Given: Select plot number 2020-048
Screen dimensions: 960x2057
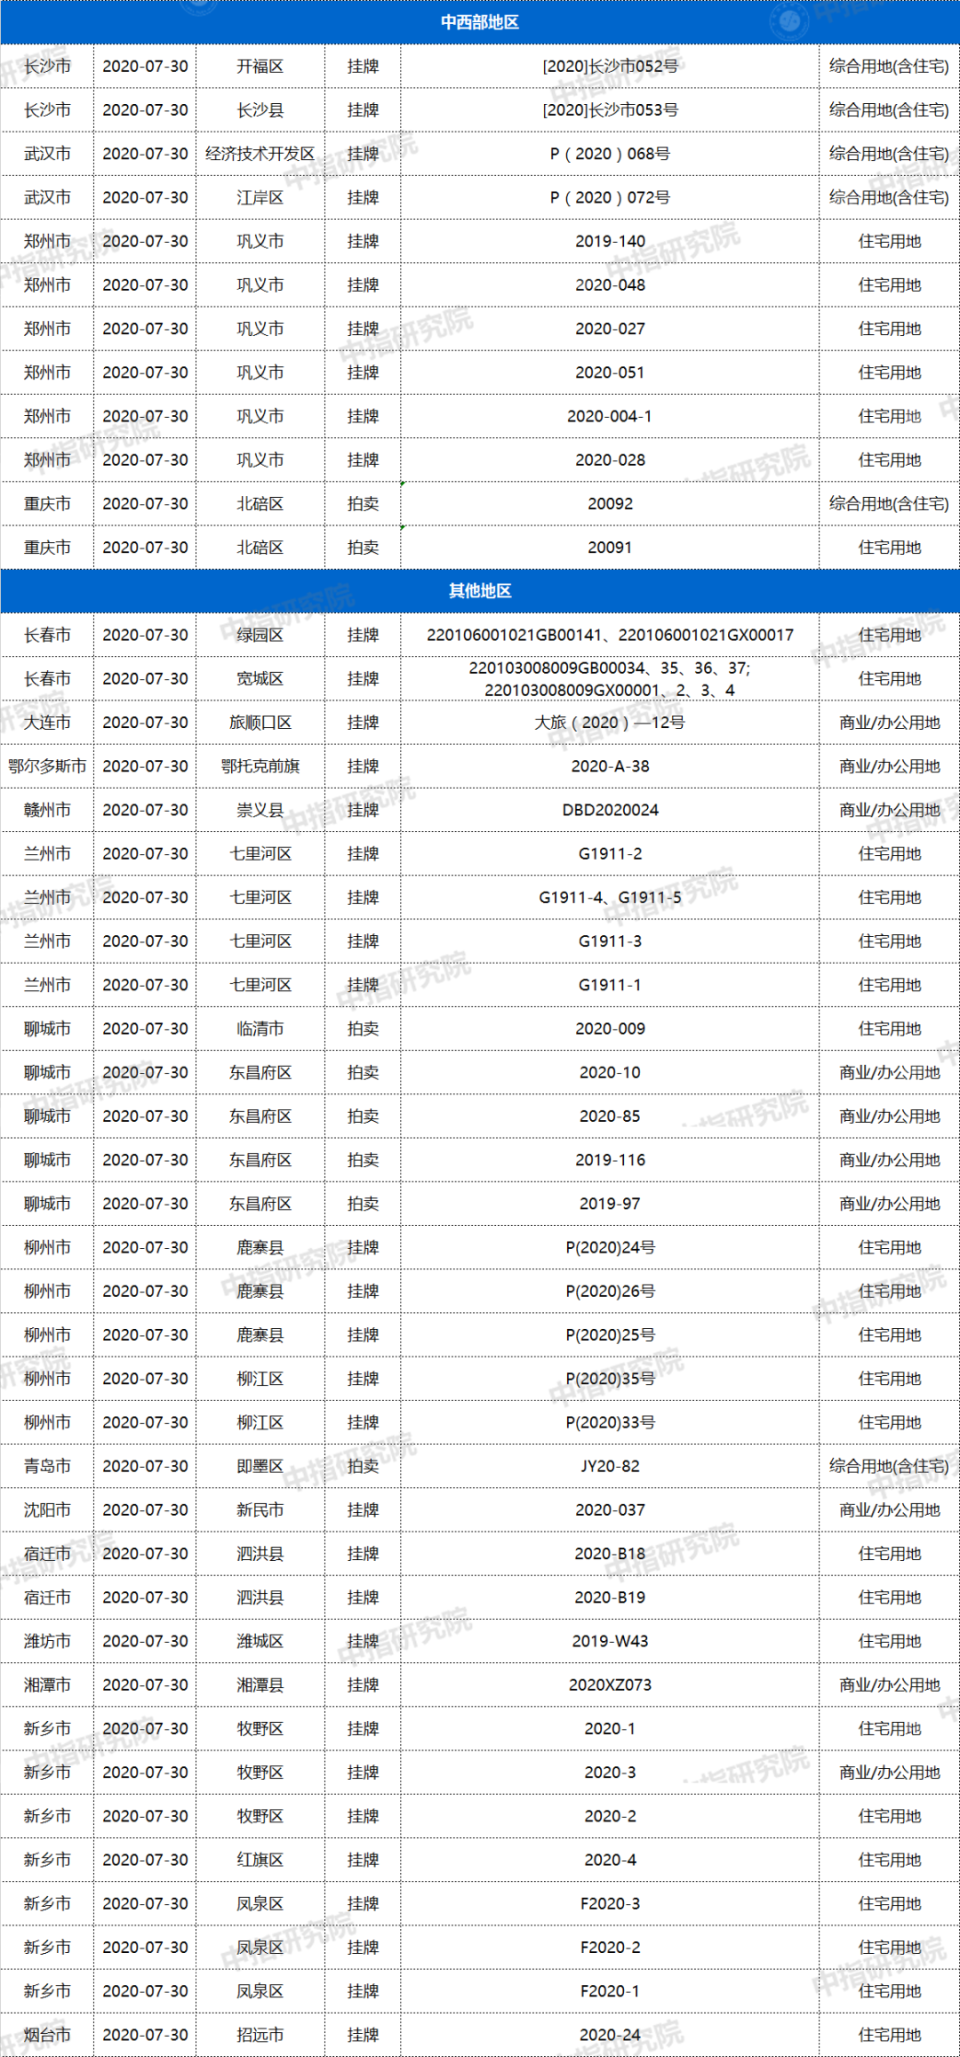Looking at the screenshot, I should (x=610, y=285).
